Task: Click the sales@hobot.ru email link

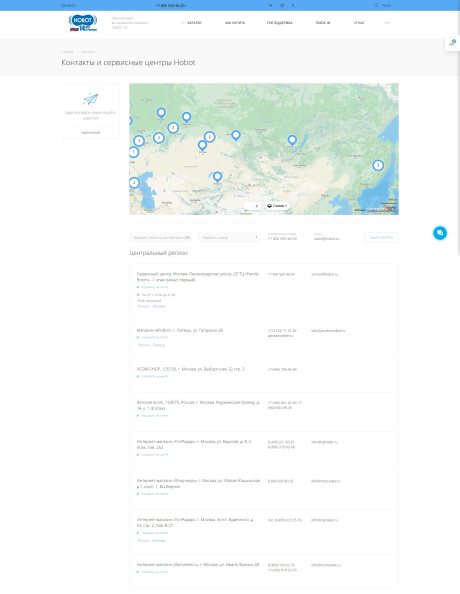Action: [326, 239]
